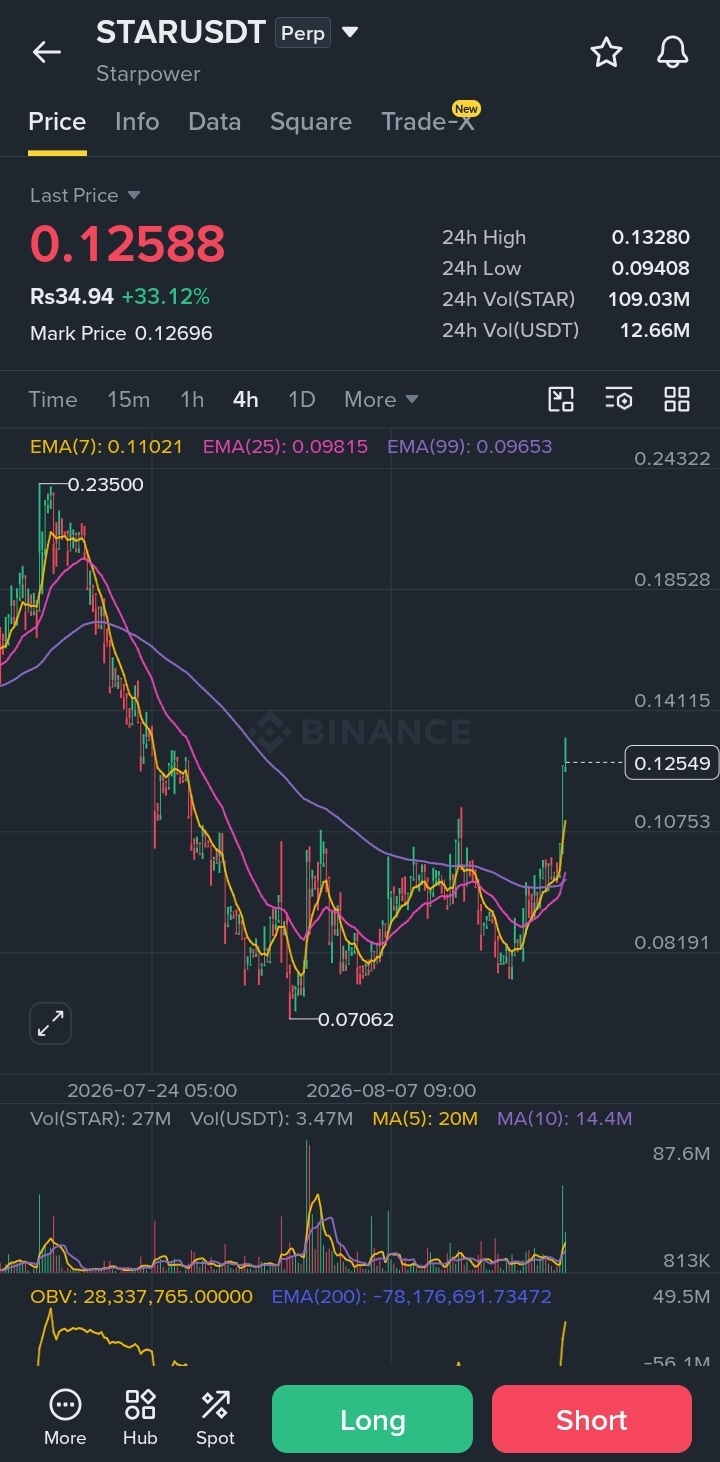Tap the green Long button

tap(372, 1419)
